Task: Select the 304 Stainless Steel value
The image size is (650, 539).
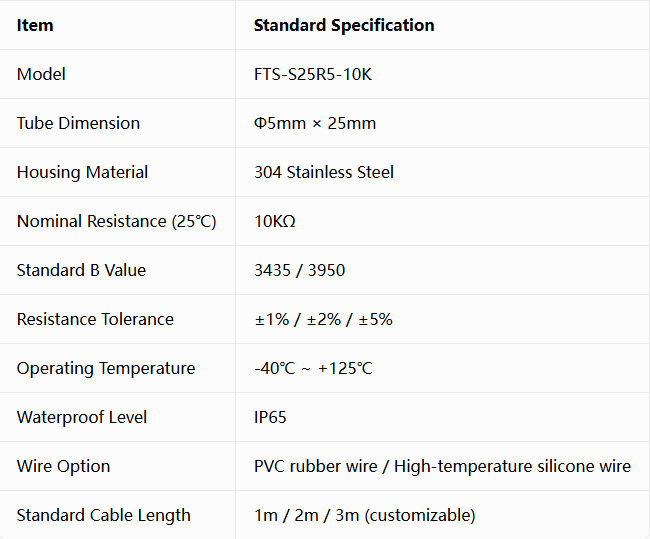Action: [x=324, y=172]
